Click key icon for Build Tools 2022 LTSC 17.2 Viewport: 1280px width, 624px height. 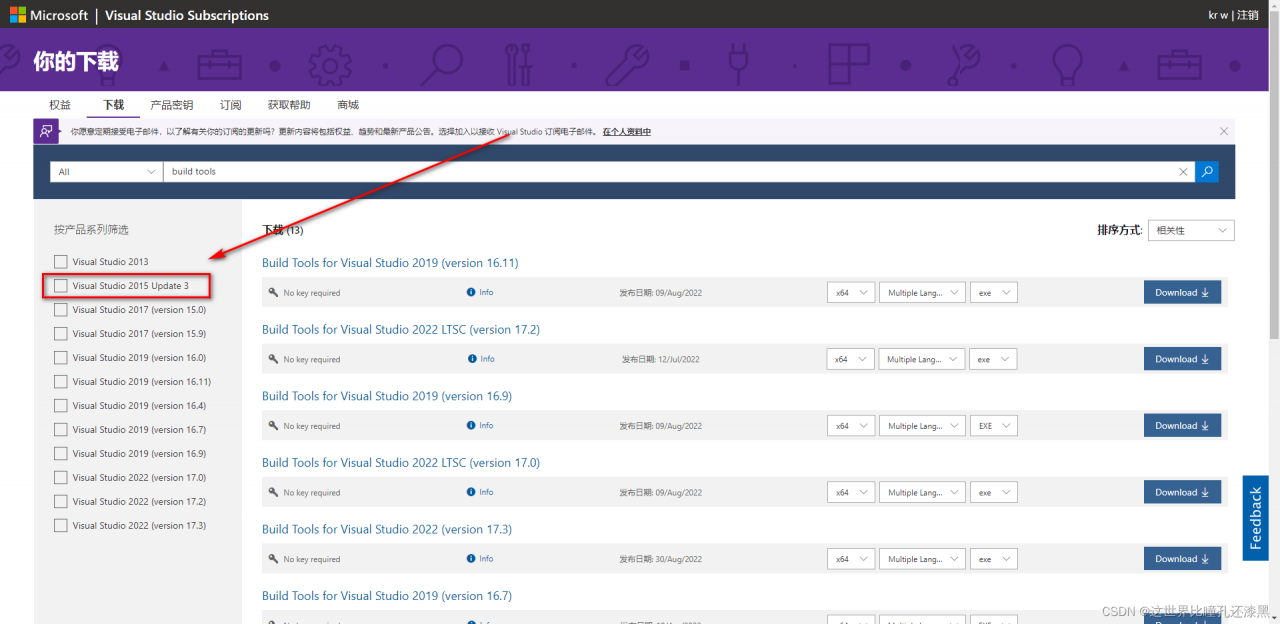[273, 359]
